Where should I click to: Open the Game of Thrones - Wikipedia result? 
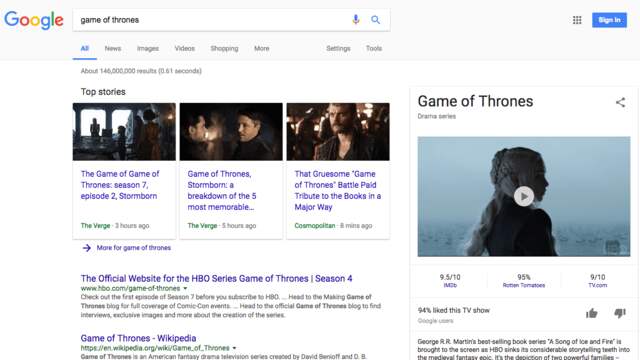[138, 338]
